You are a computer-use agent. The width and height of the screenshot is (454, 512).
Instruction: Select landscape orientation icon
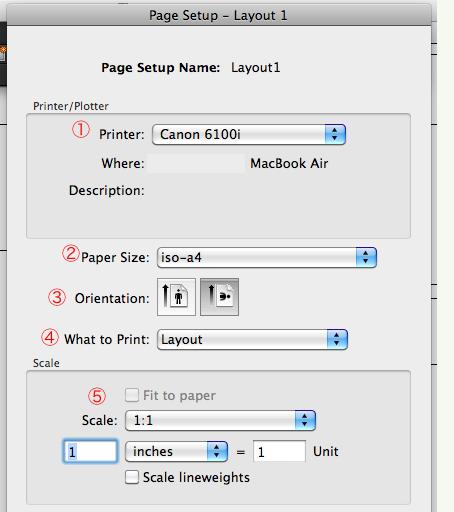[219, 297]
